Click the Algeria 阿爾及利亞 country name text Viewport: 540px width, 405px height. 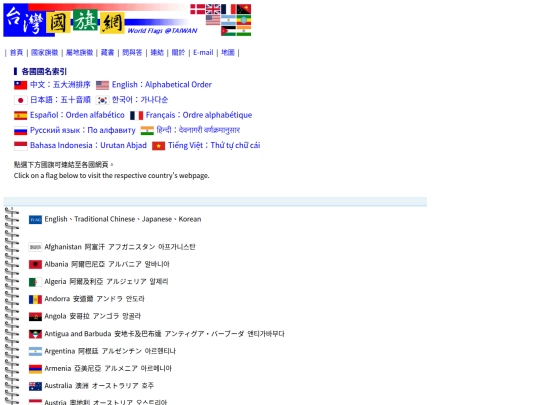106,282
